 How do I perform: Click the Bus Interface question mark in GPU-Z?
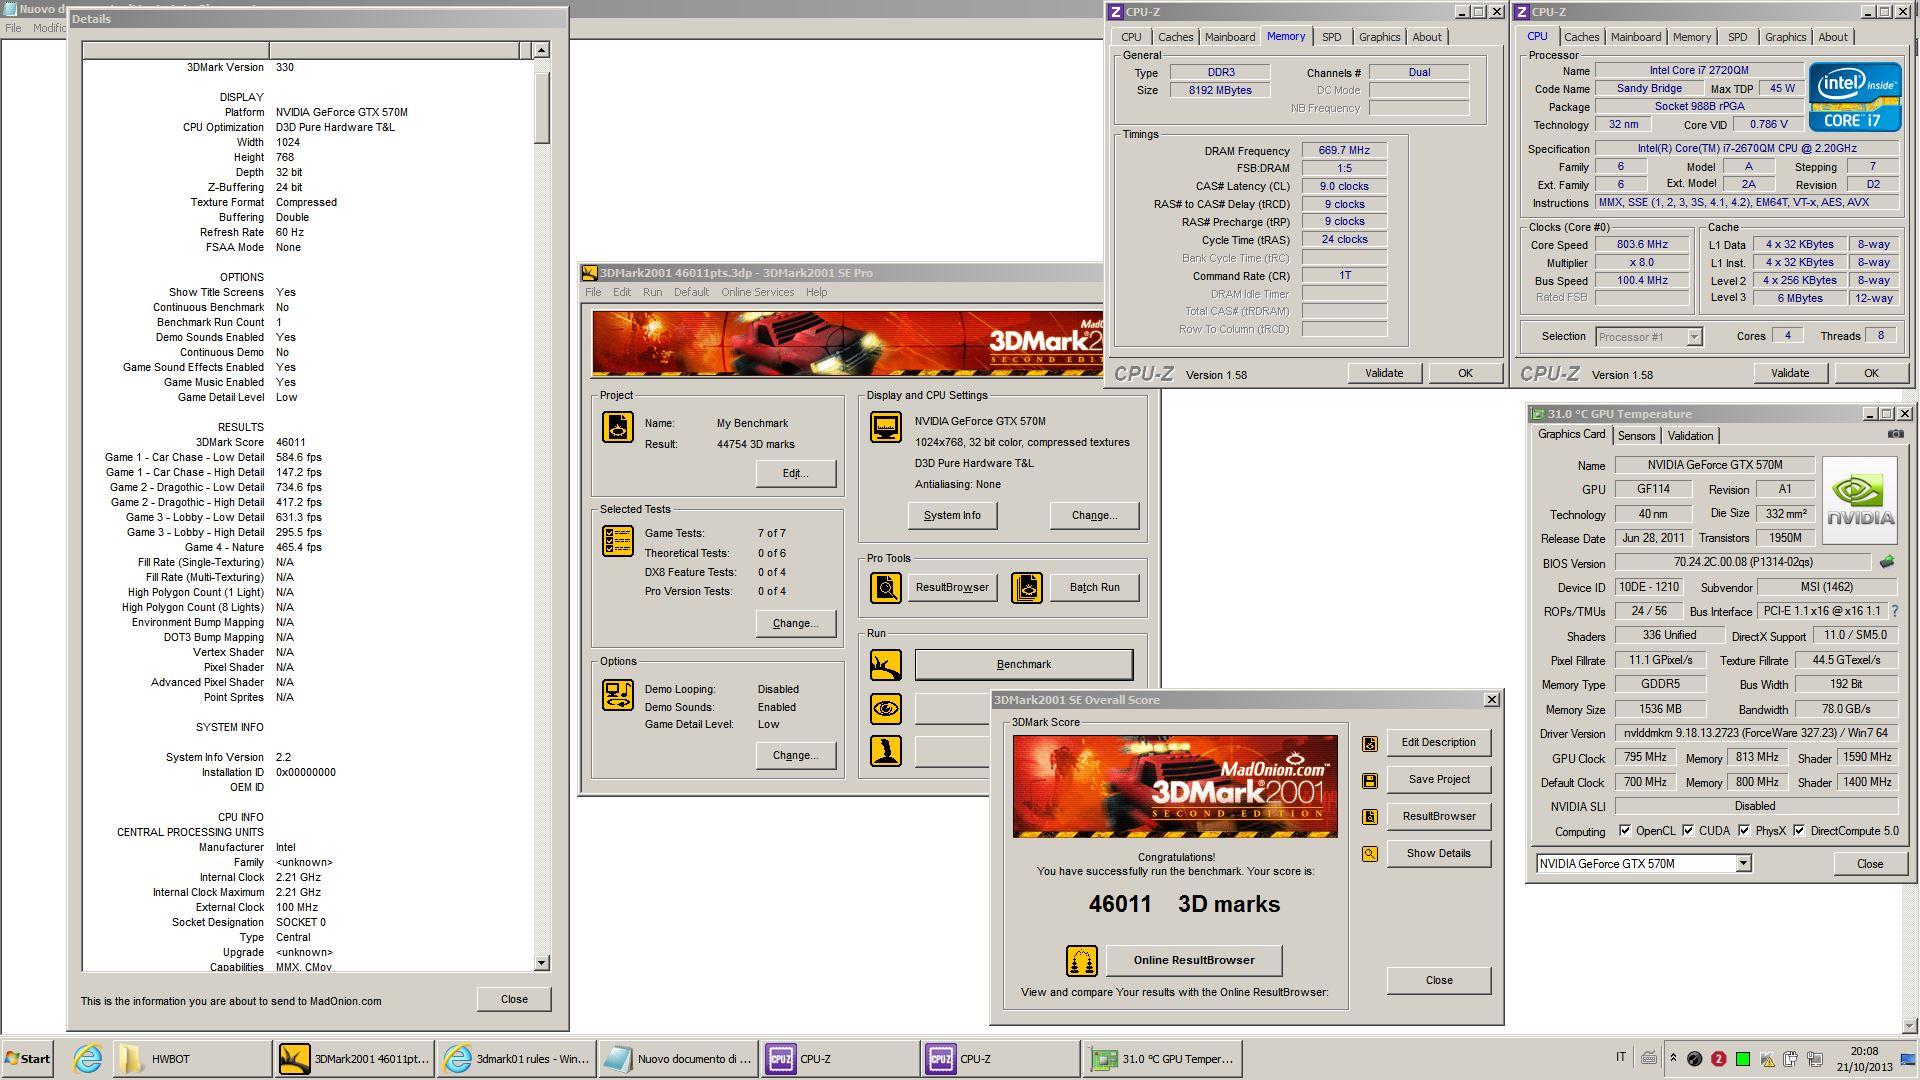point(1894,611)
